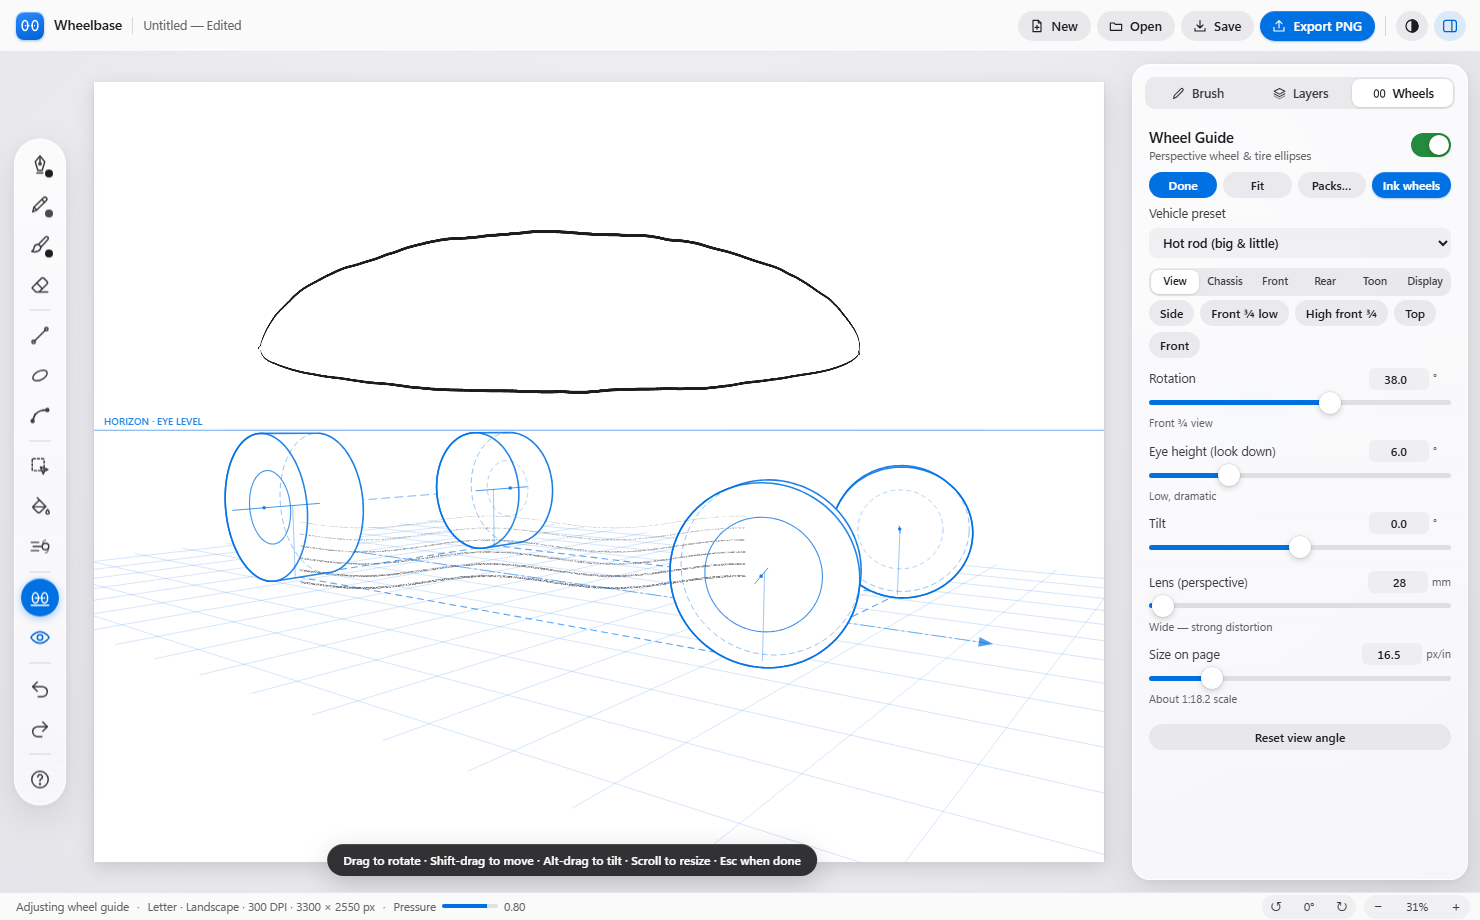Screen dimensions: 1480x920
Task: Click the Lens perspective slider handle
Action: pyautogui.click(x=1162, y=606)
